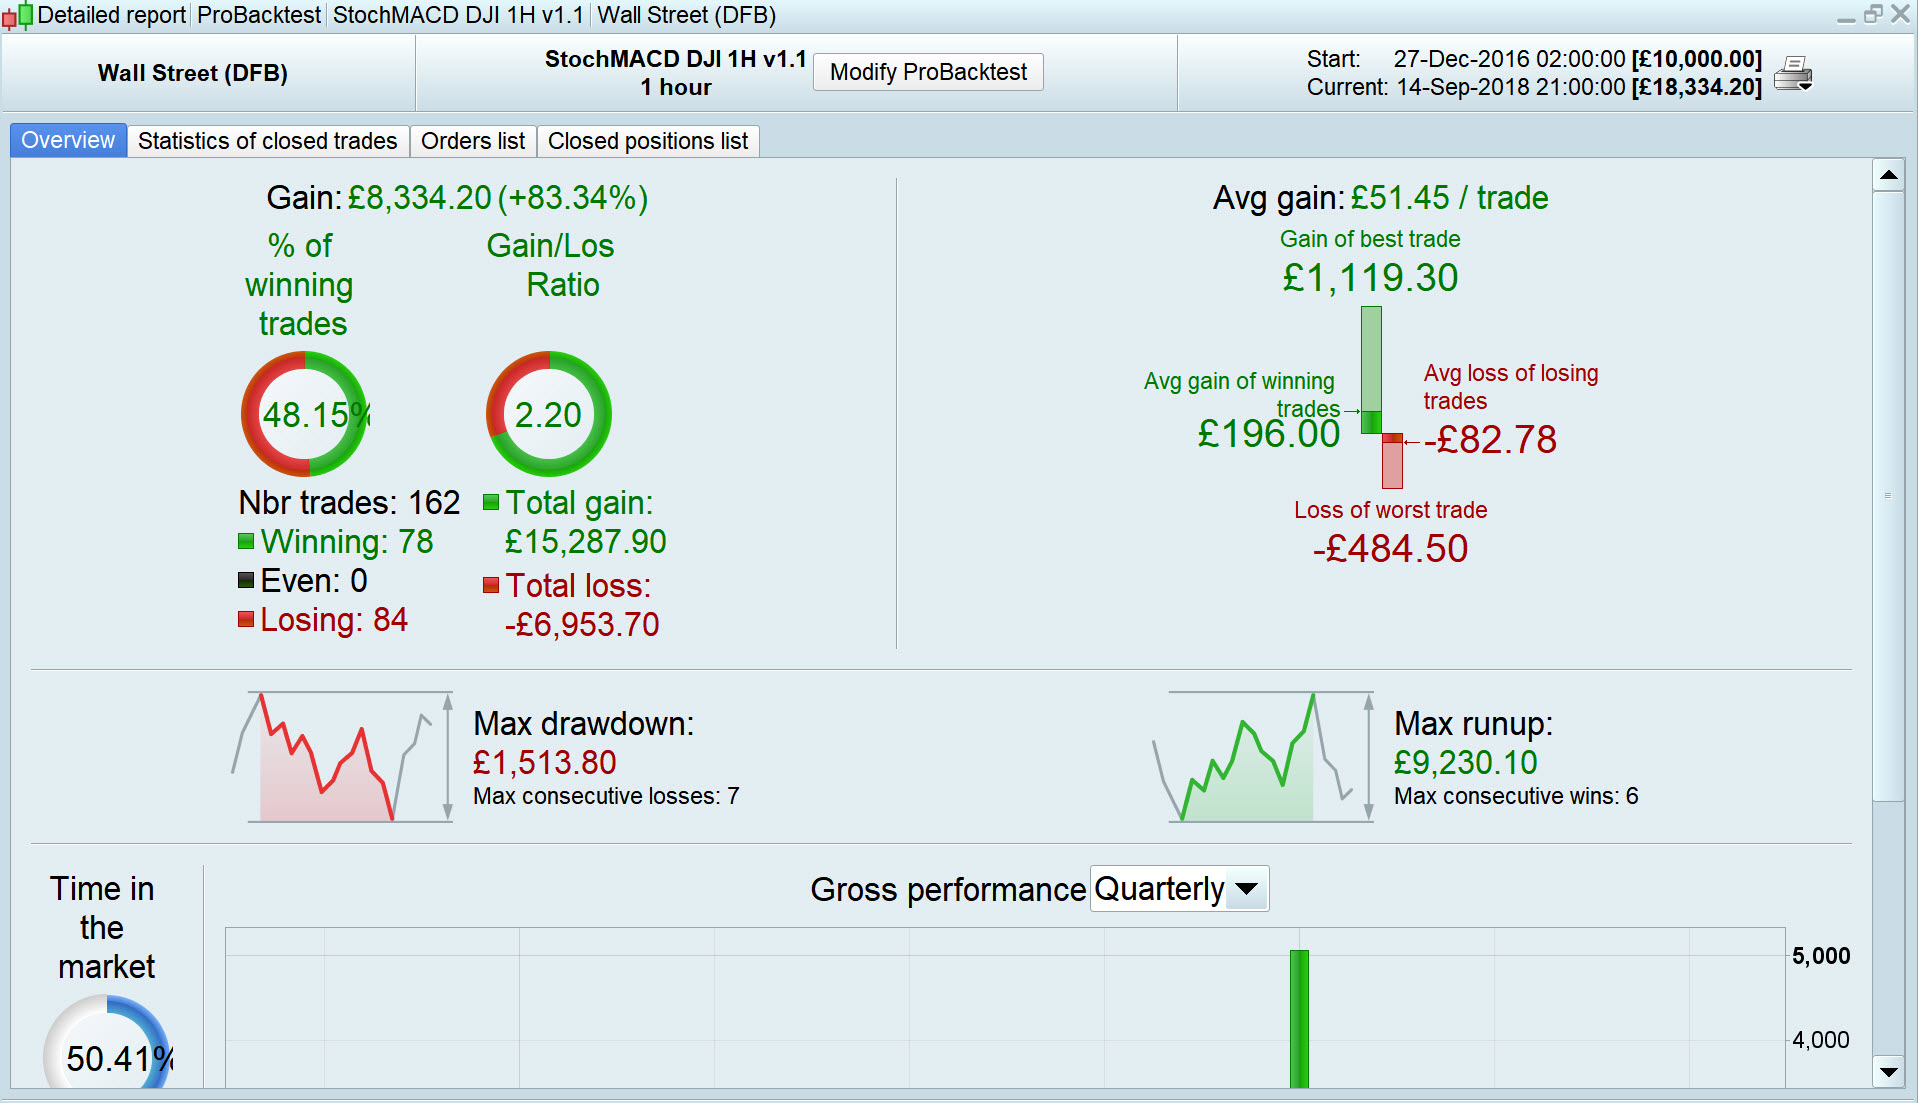Click the scrollbar down arrow

[x=1888, y=1072]
